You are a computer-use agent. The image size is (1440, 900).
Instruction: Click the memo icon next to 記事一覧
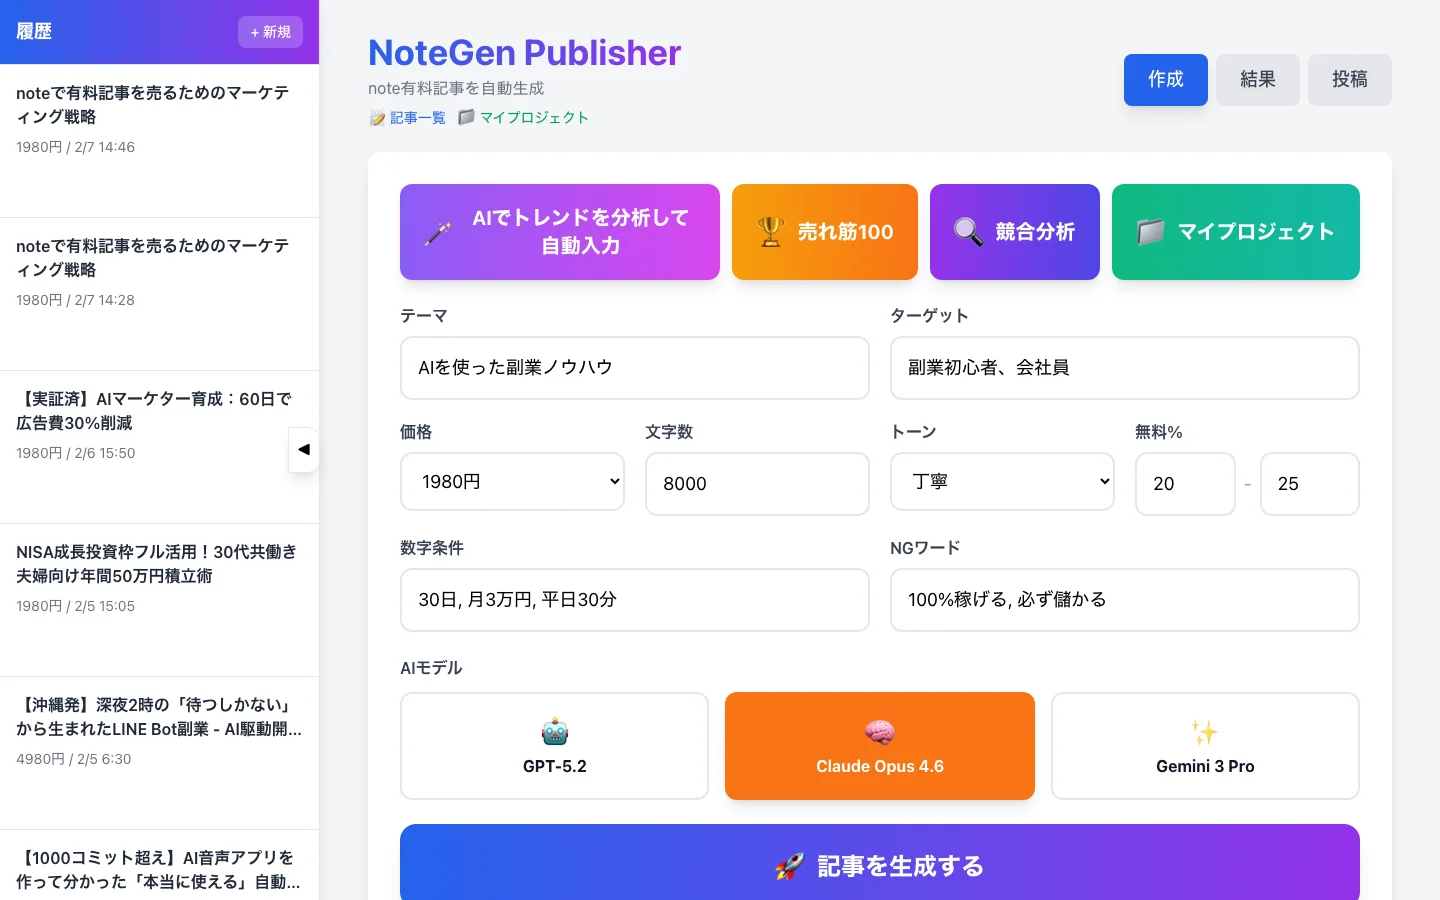tap(376, 117)
